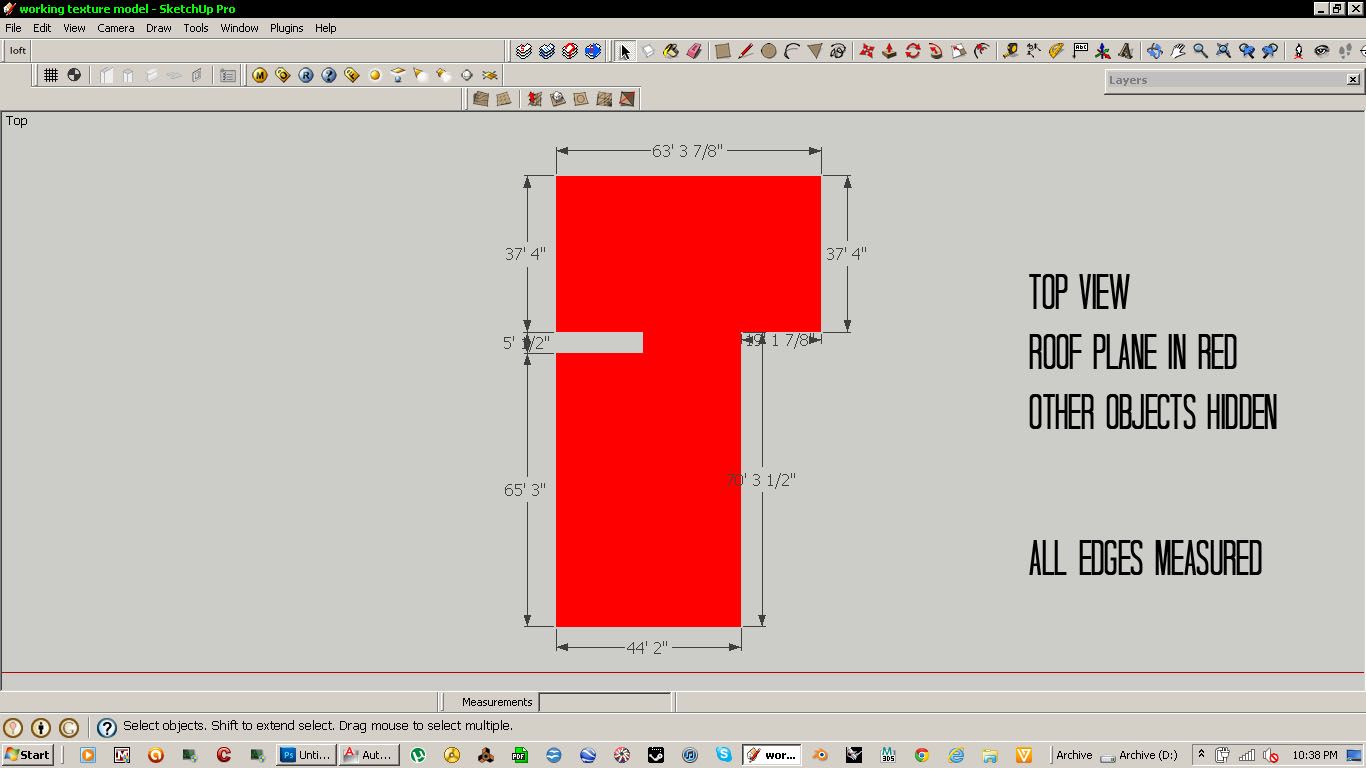Open the Plugins menu
The height and width of the screenshot is (769, 1366).
[287, 28]
